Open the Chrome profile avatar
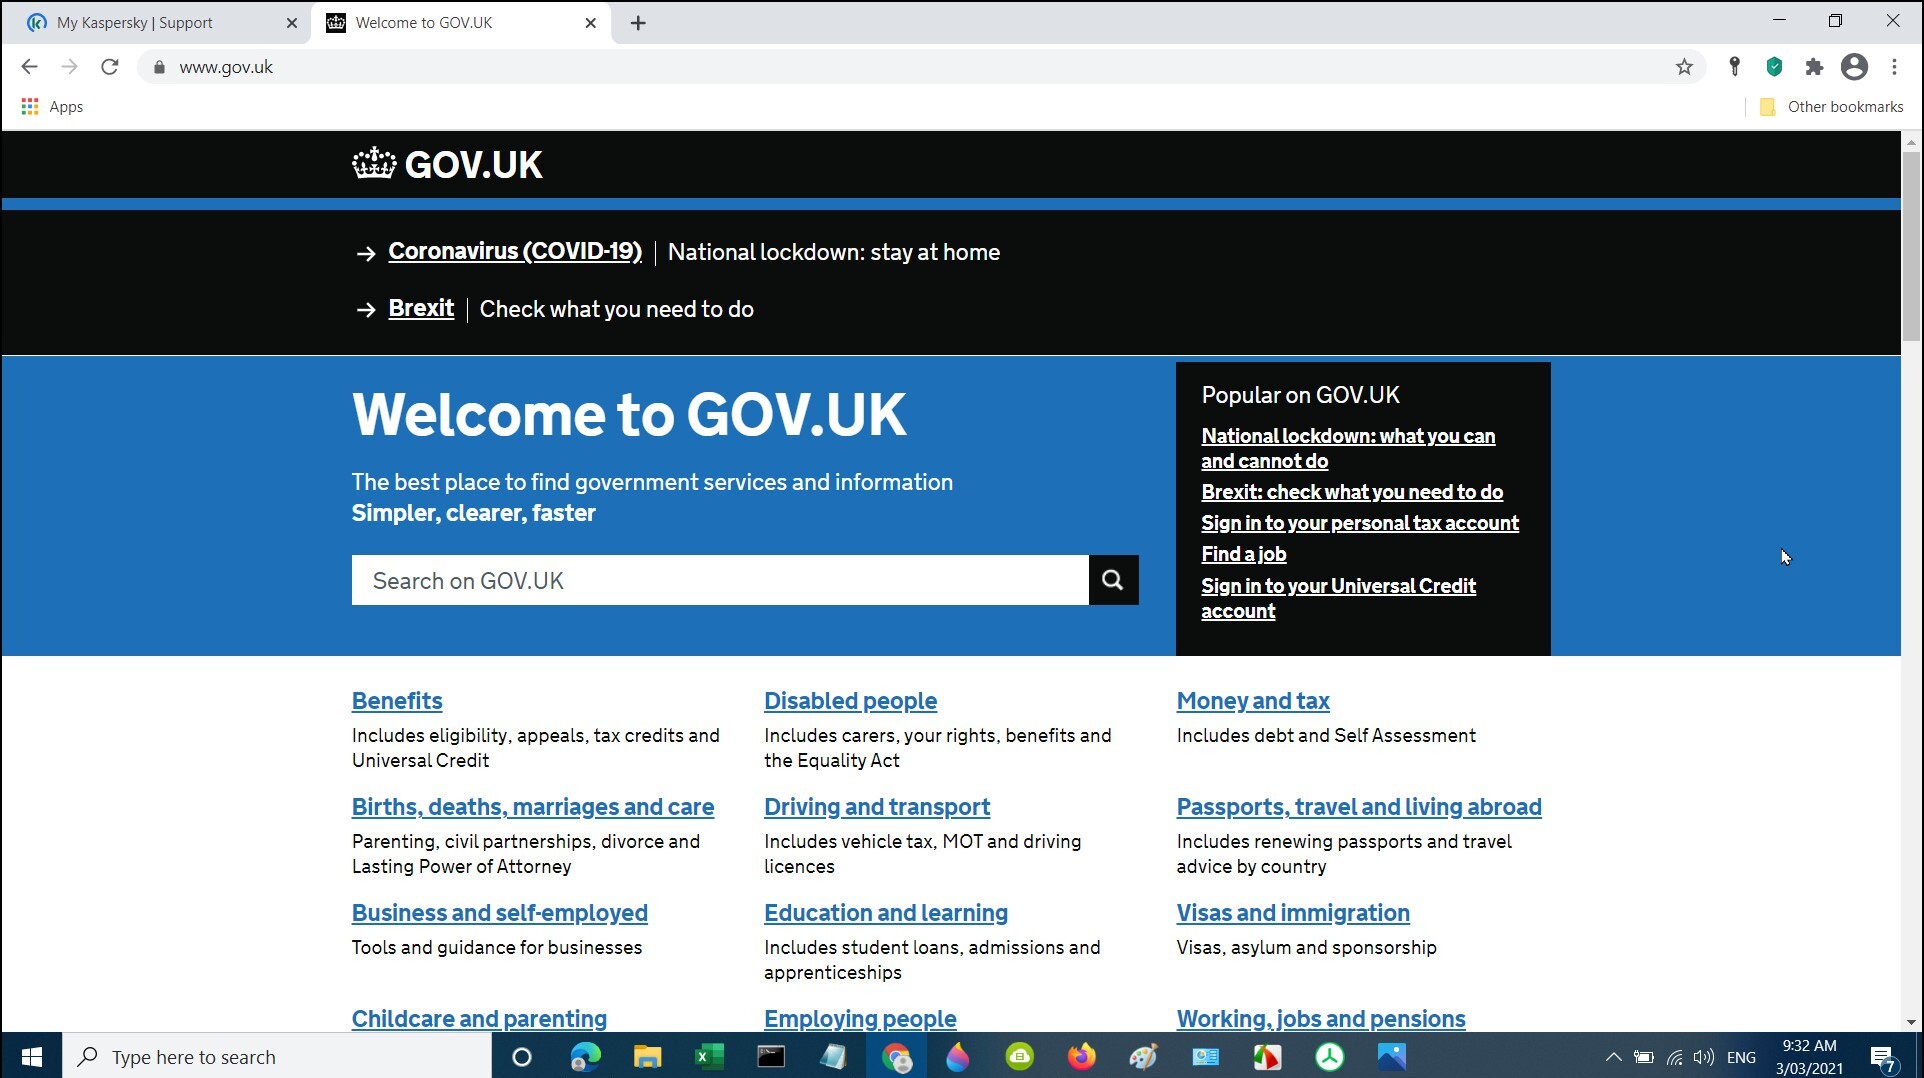1924x1078 pixels. (x=1854, y=67)
